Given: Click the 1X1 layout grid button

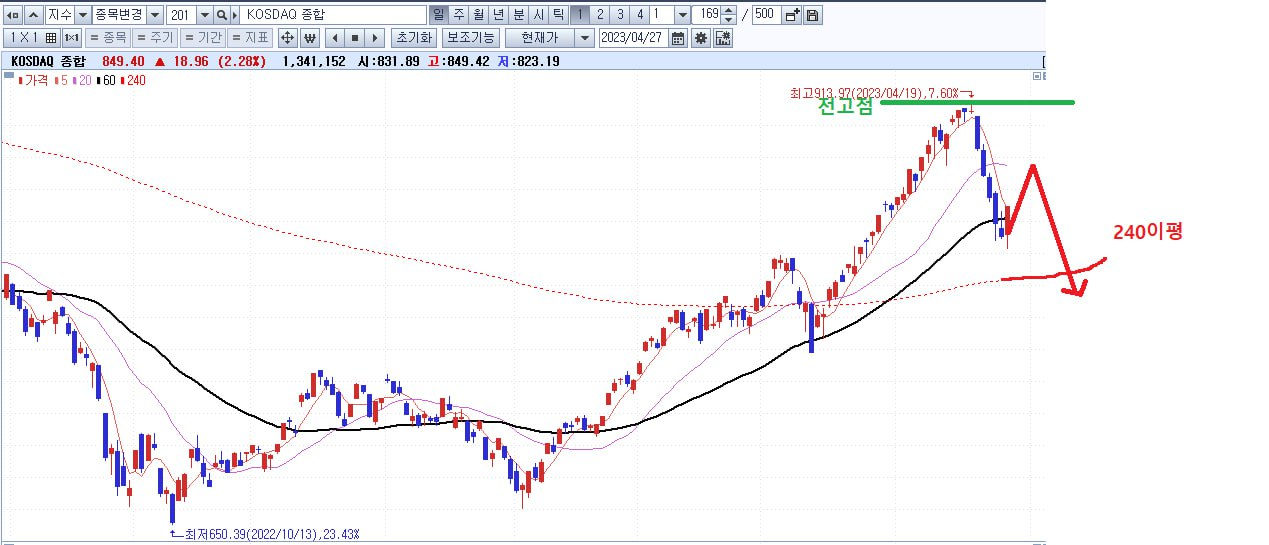Looking at the screenshot, I should point(32,38).
